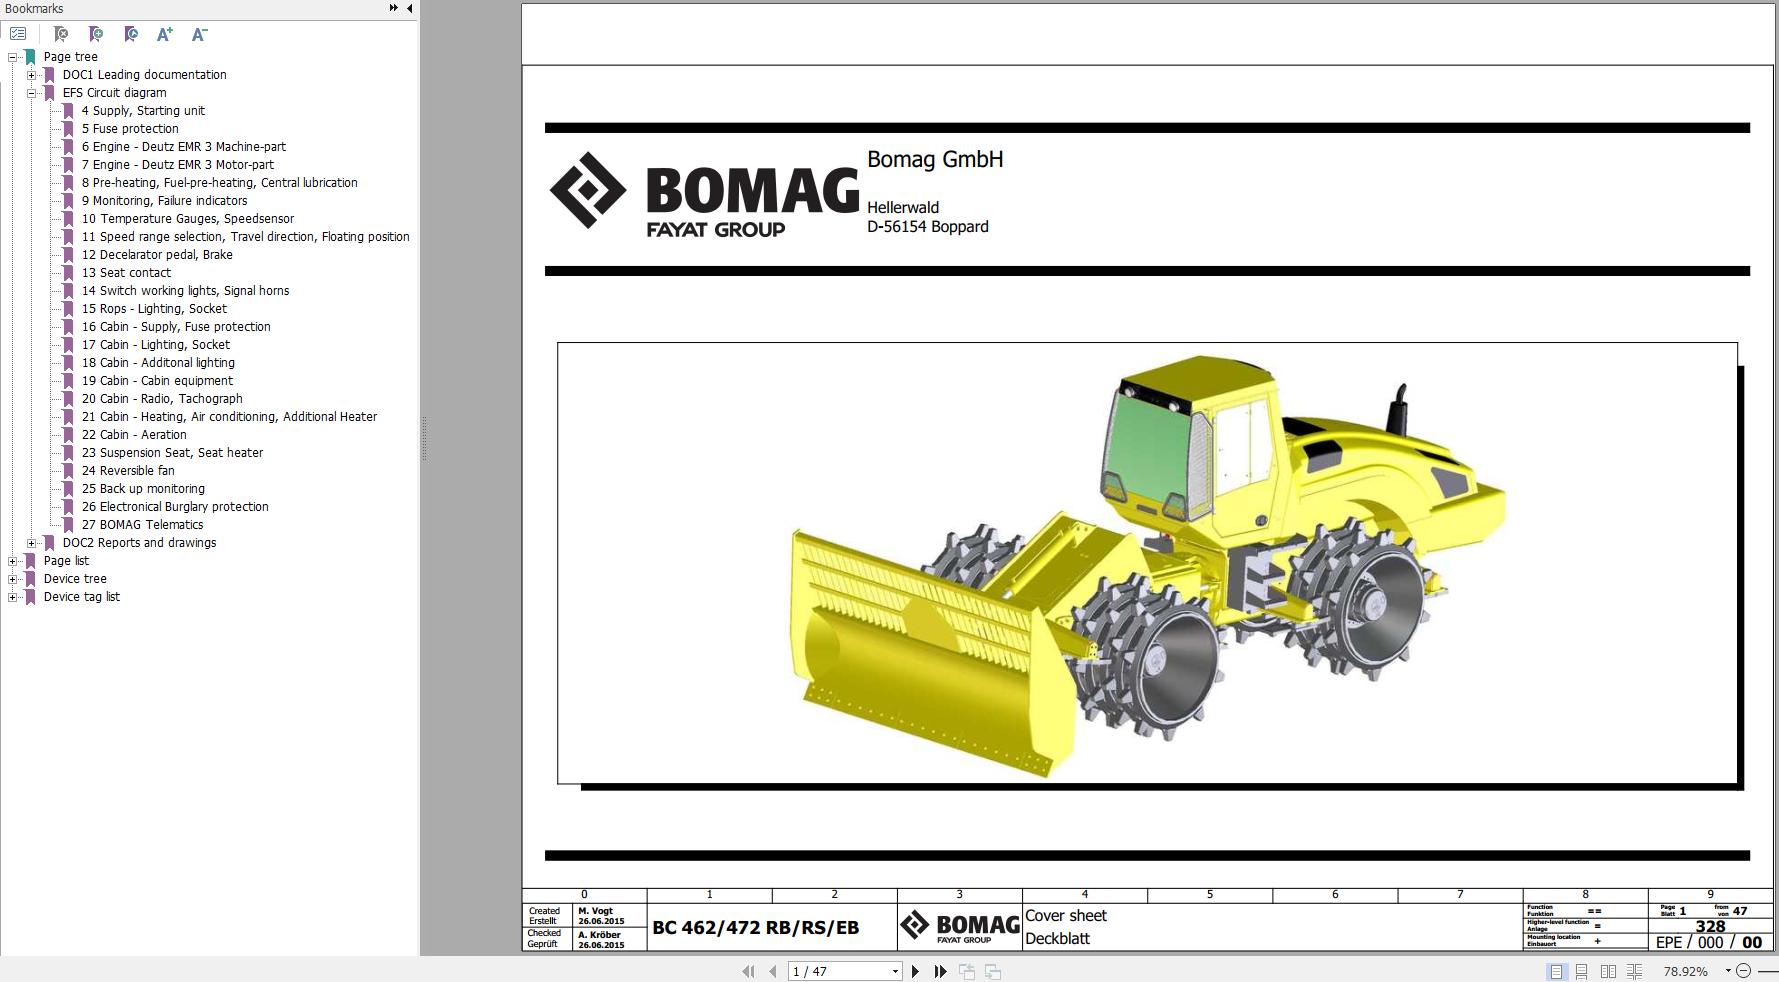The height and width of the screenshot is (982, 1779).
Task: Select the Device tag list bookmark
Action: (81, 597)
